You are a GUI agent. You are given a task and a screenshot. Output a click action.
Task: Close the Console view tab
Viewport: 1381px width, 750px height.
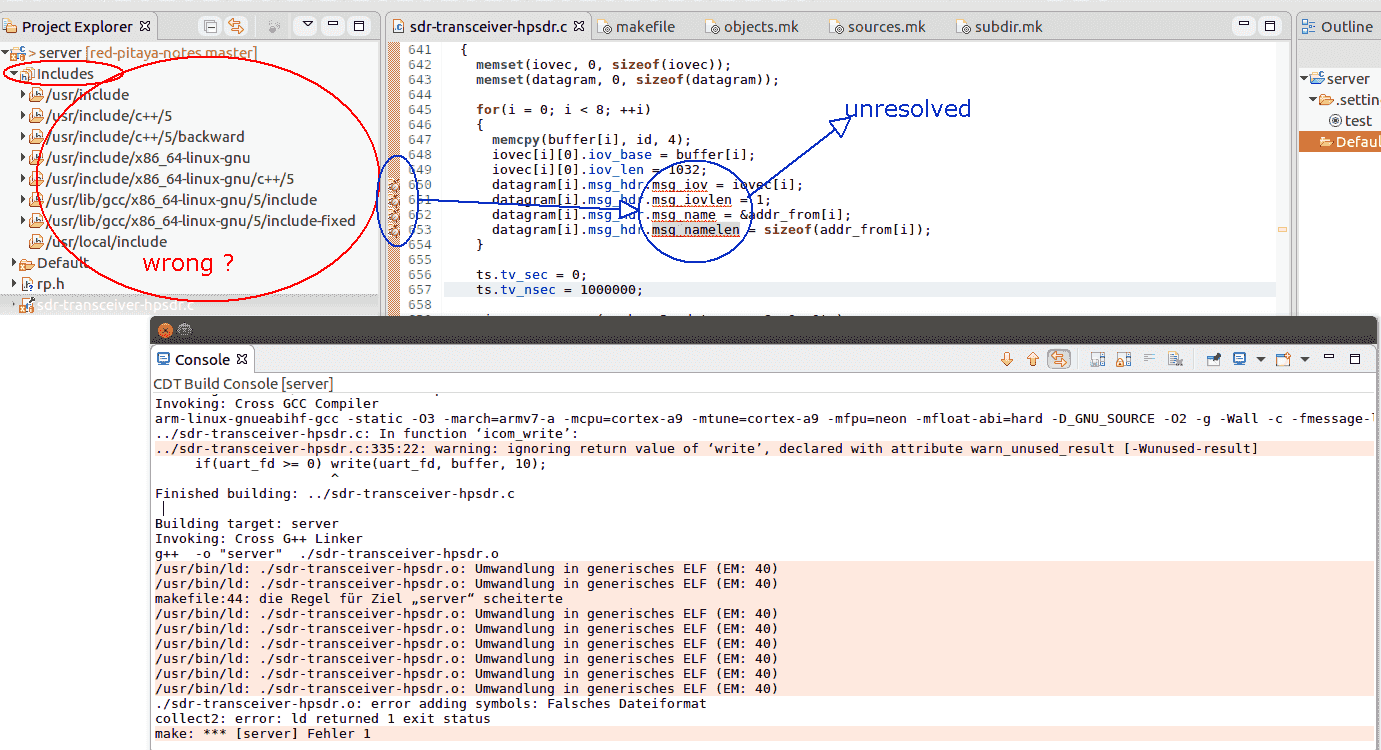[242, 359]
